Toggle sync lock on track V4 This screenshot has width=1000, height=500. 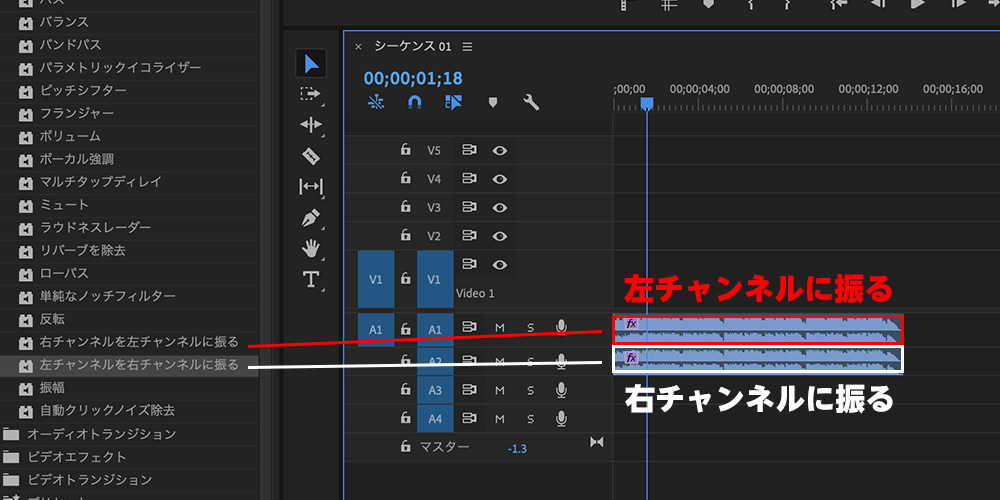coord(469,179)
